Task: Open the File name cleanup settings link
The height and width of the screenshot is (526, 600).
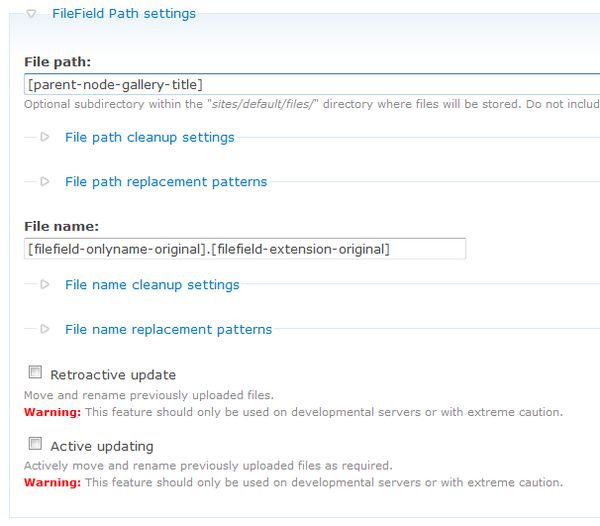Action: pos(152,285)
